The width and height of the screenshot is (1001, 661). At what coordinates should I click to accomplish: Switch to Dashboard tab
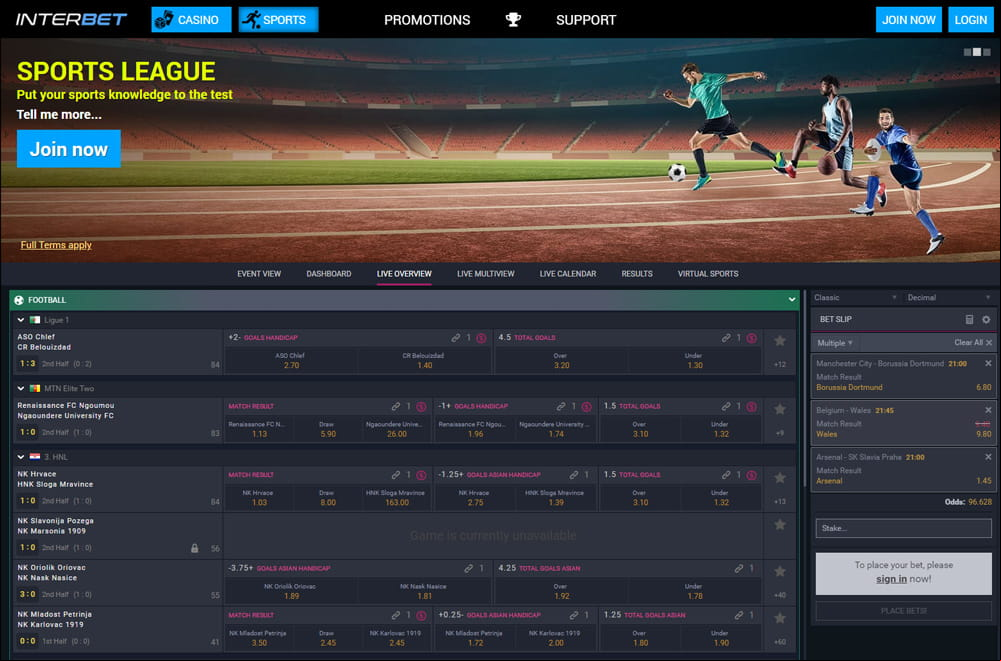tap(329, 274)
